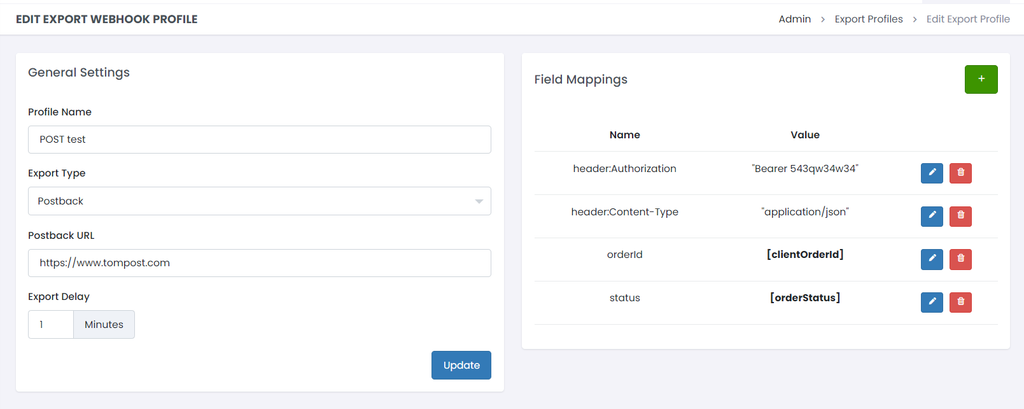Click the Update button
The width and height of the screenshot is (1024, 409).
pos(461,365)
